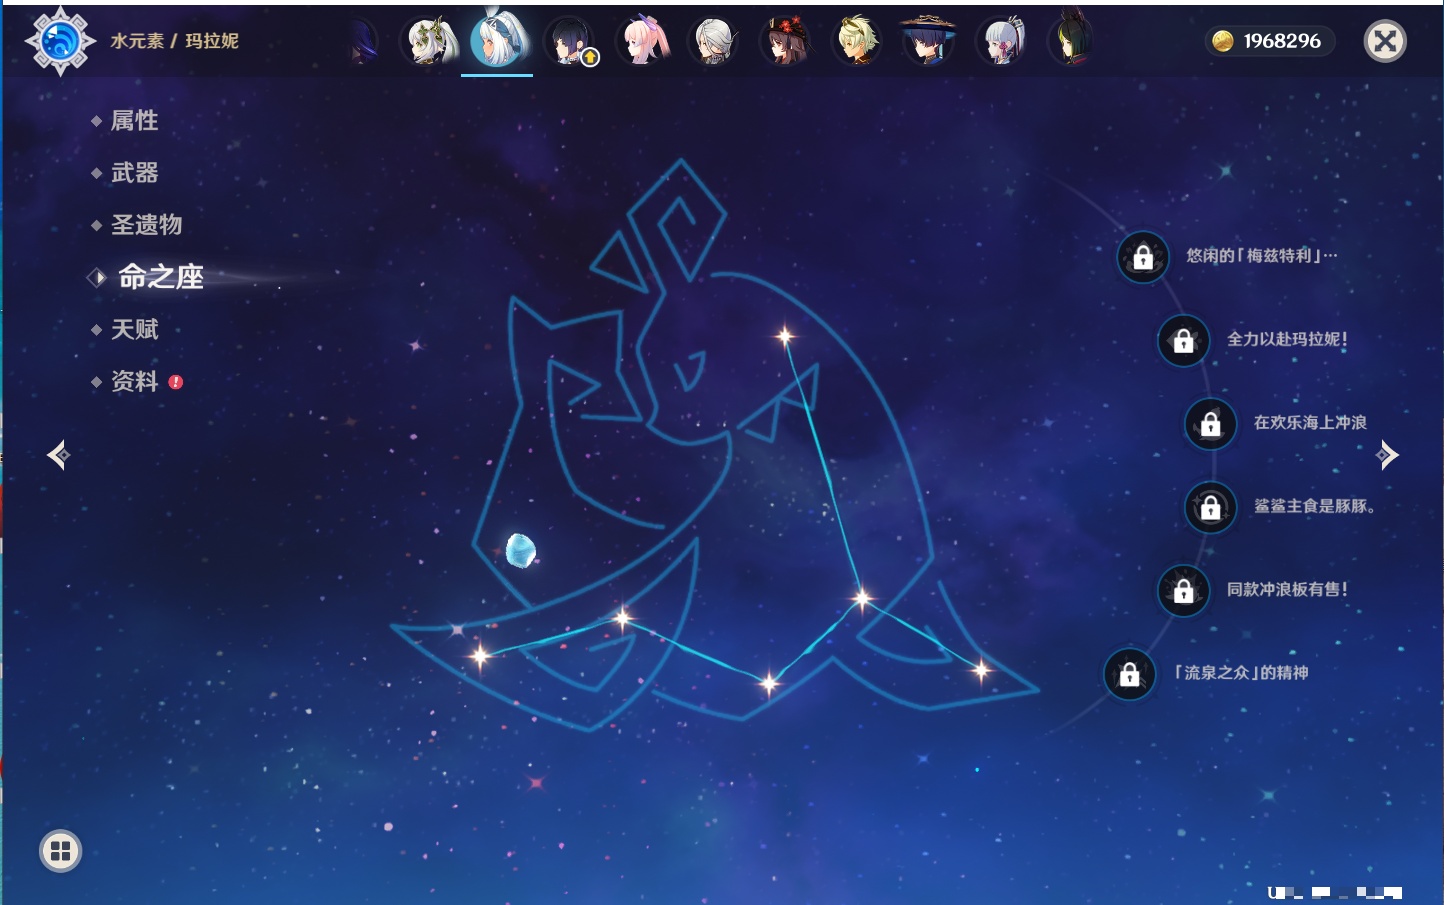Click the lock icon for 在欢乐海上冲浪

pos(1210,423)
